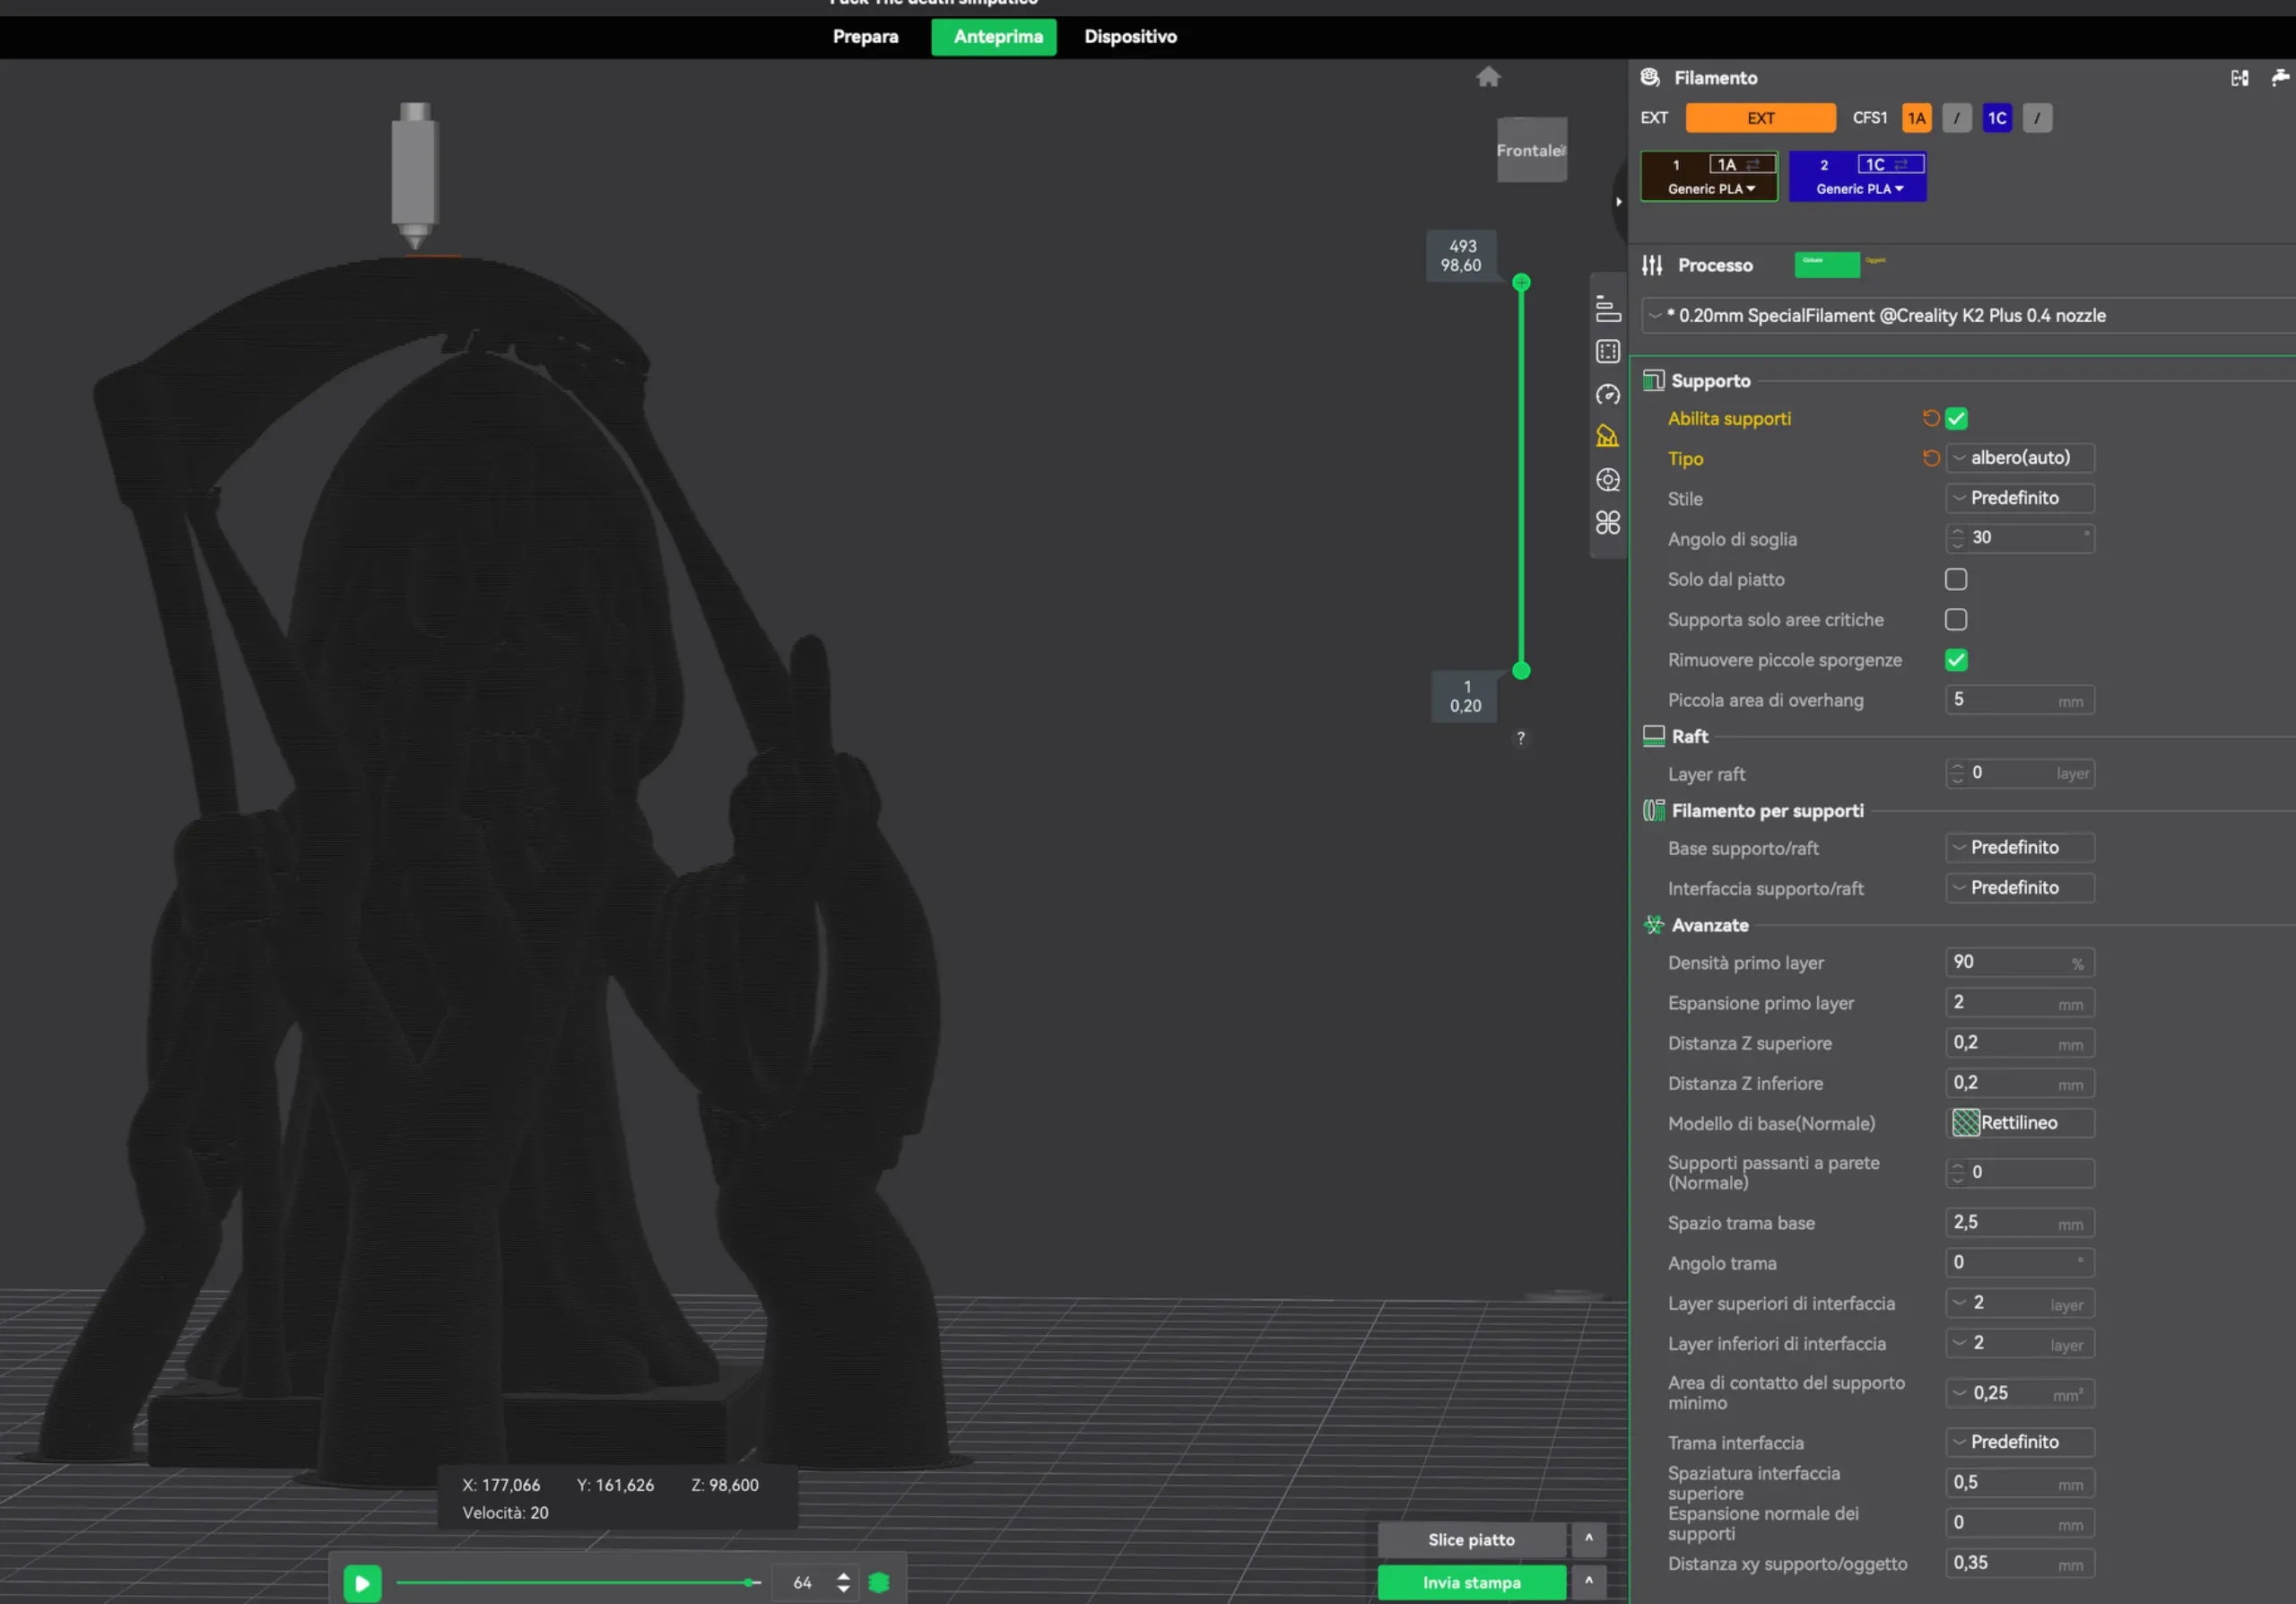Click the orange EXT filament button
The height and width of the screenshot is (1604, 2296).
click(1760, 118)
